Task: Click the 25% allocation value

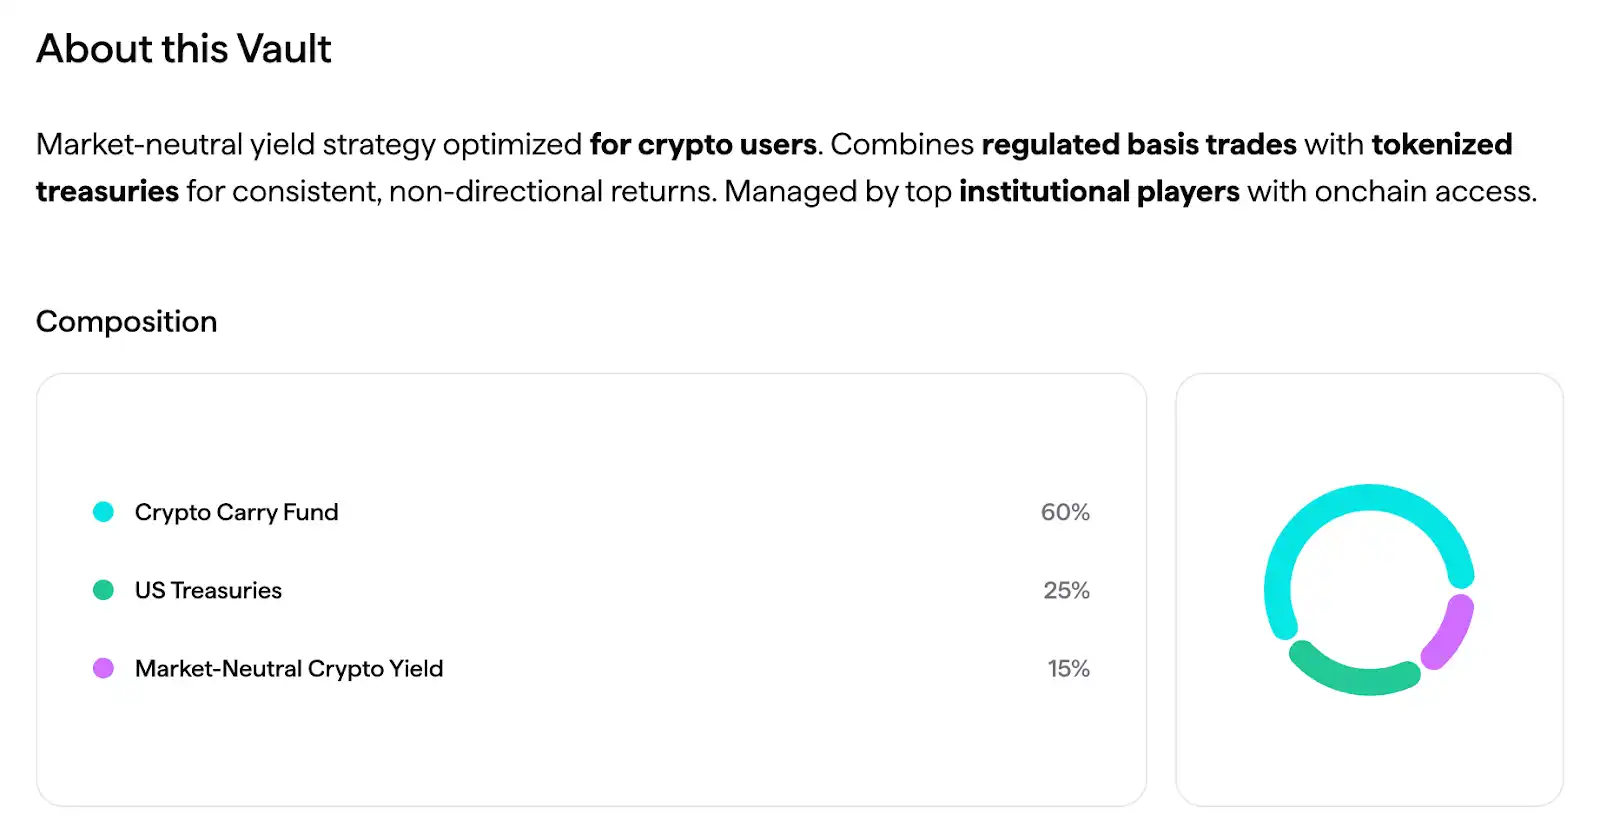Action: coord(1066,590)
